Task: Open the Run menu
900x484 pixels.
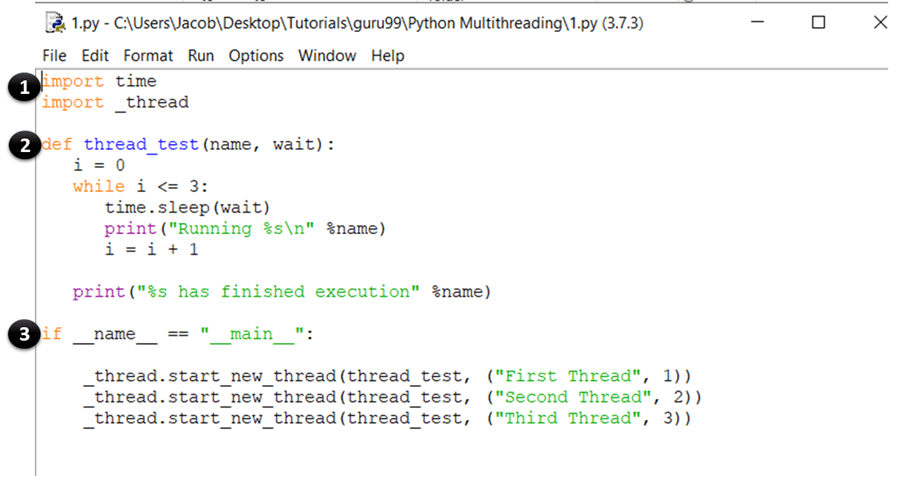Action: [201, 56]
